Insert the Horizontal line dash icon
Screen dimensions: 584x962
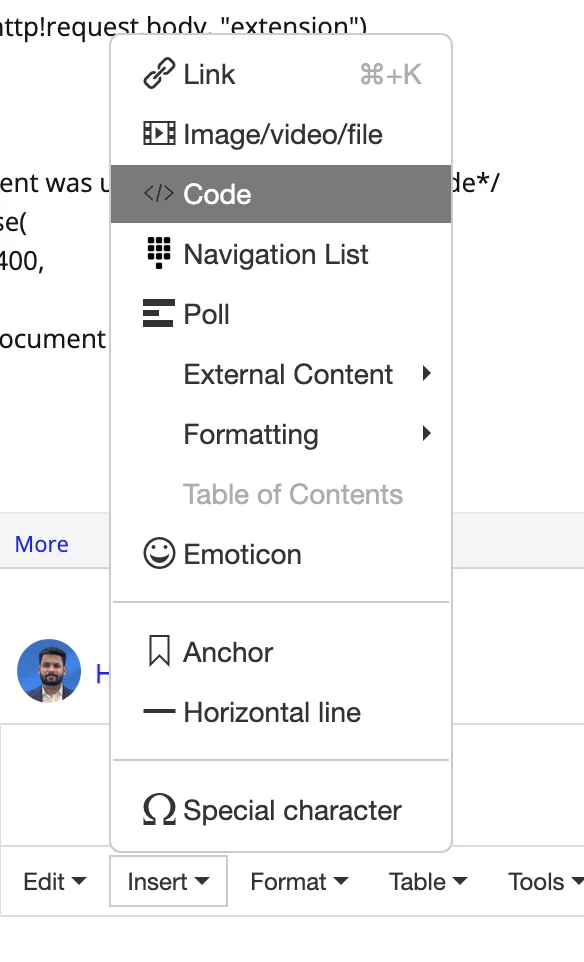[x=159, y=712]
